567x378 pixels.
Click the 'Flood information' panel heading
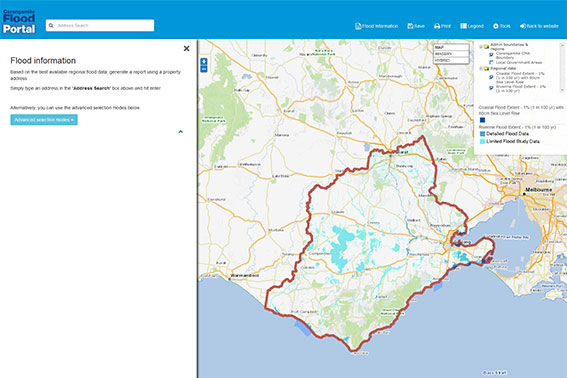(x=43, y=61)
